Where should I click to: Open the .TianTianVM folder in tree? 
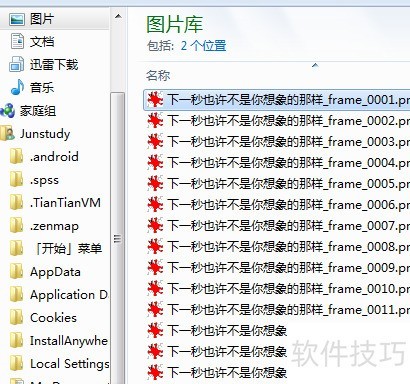tap(65, 203)
